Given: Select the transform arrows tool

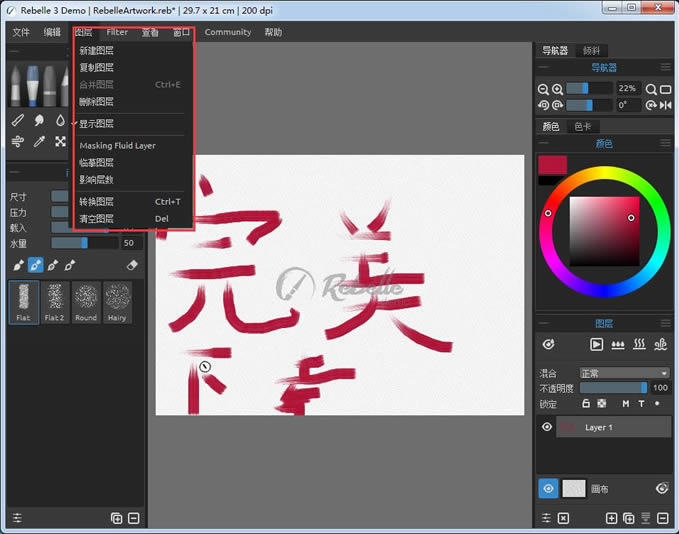Looking at the screenshot, I should tap(60, 141).
